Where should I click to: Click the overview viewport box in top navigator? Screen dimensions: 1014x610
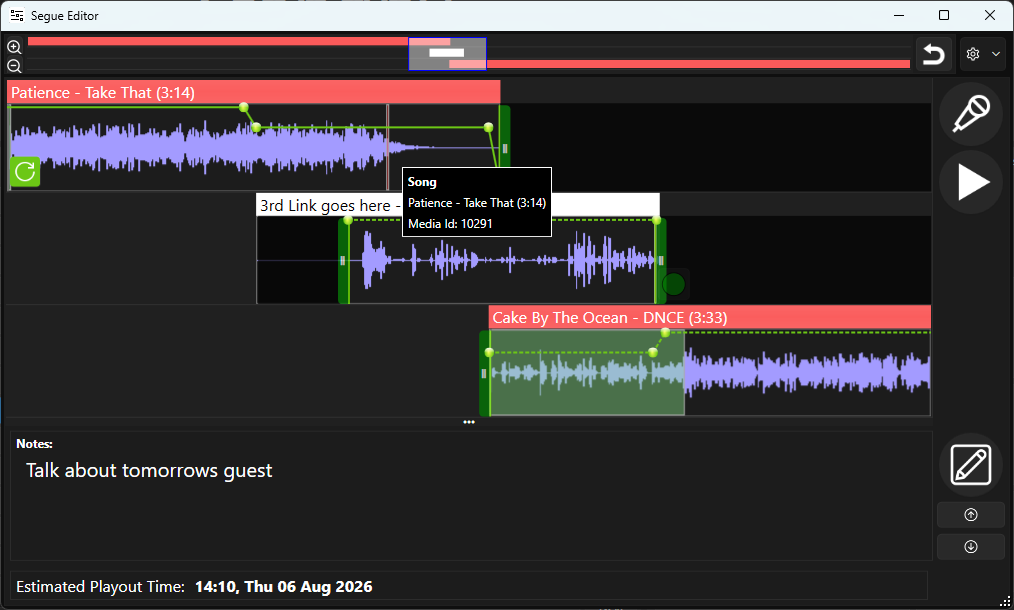447,53
